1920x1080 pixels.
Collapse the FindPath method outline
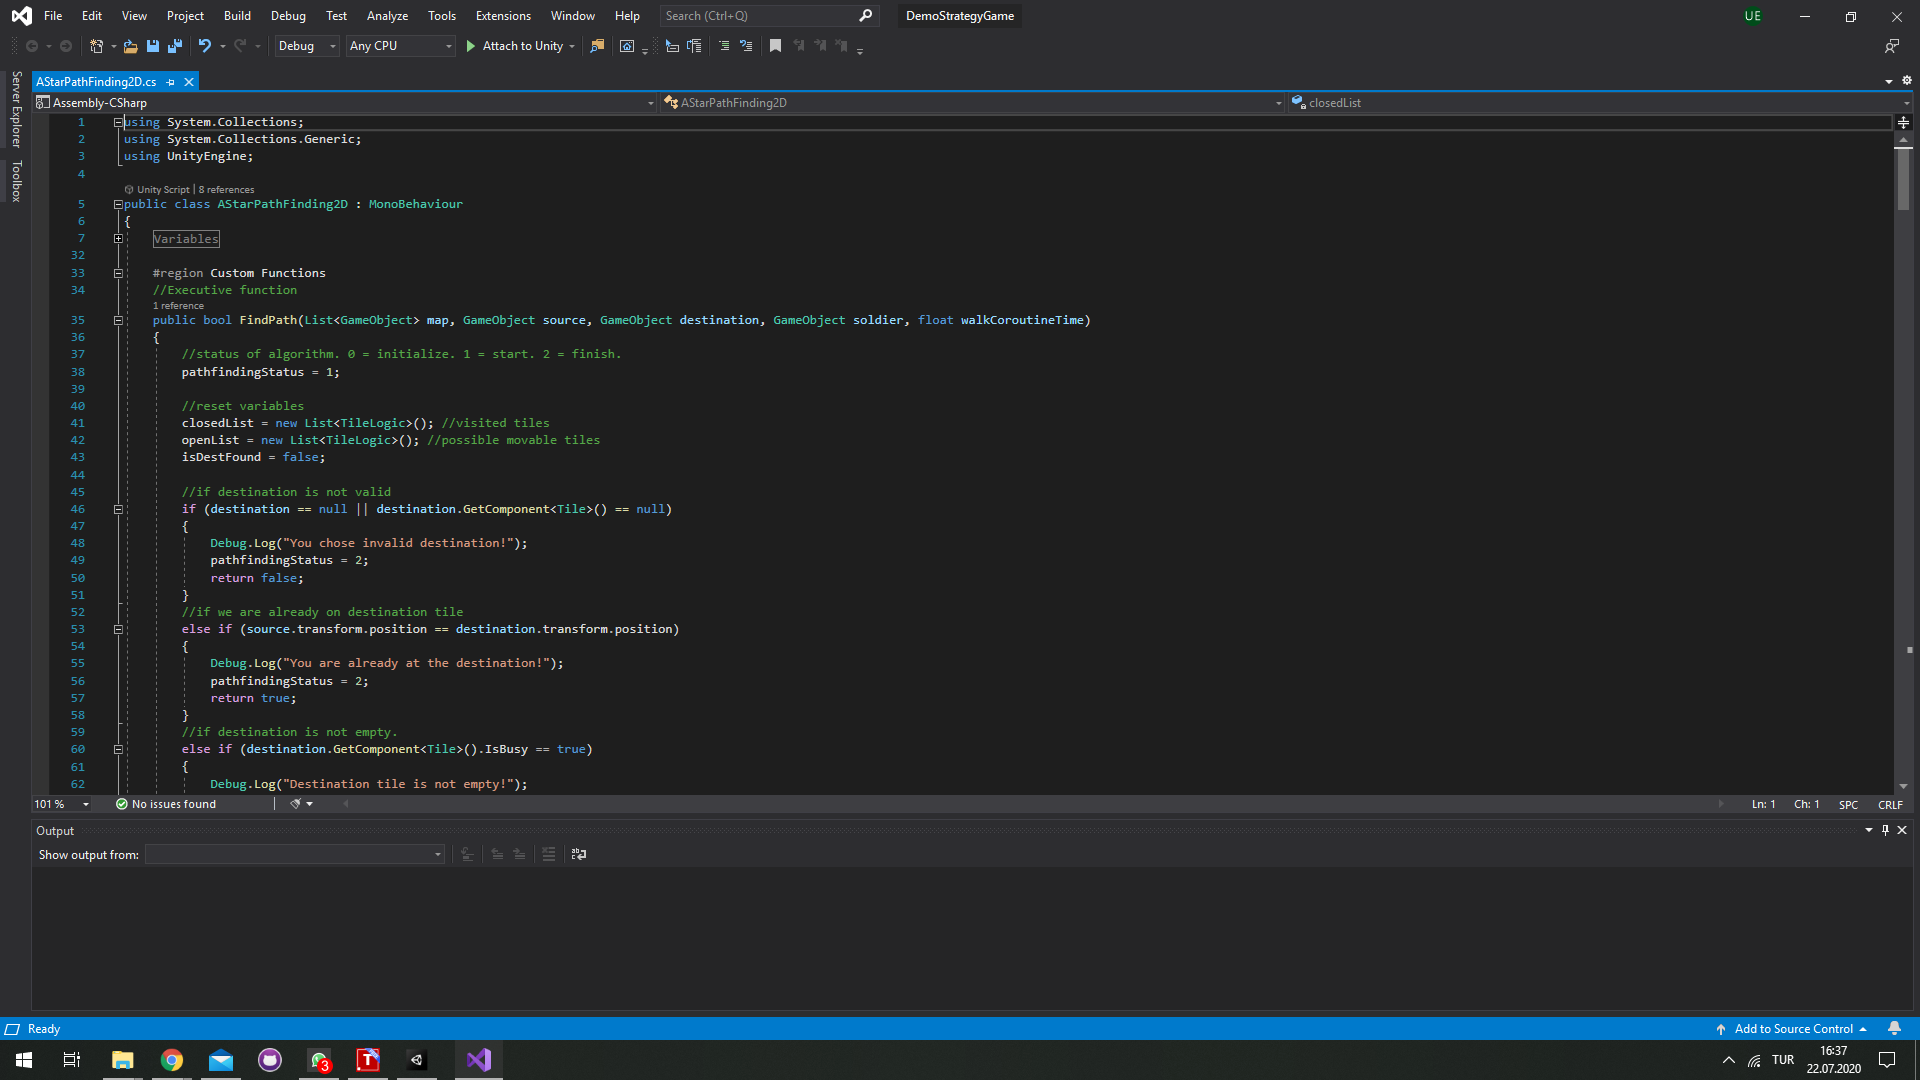tap(118, 320)
